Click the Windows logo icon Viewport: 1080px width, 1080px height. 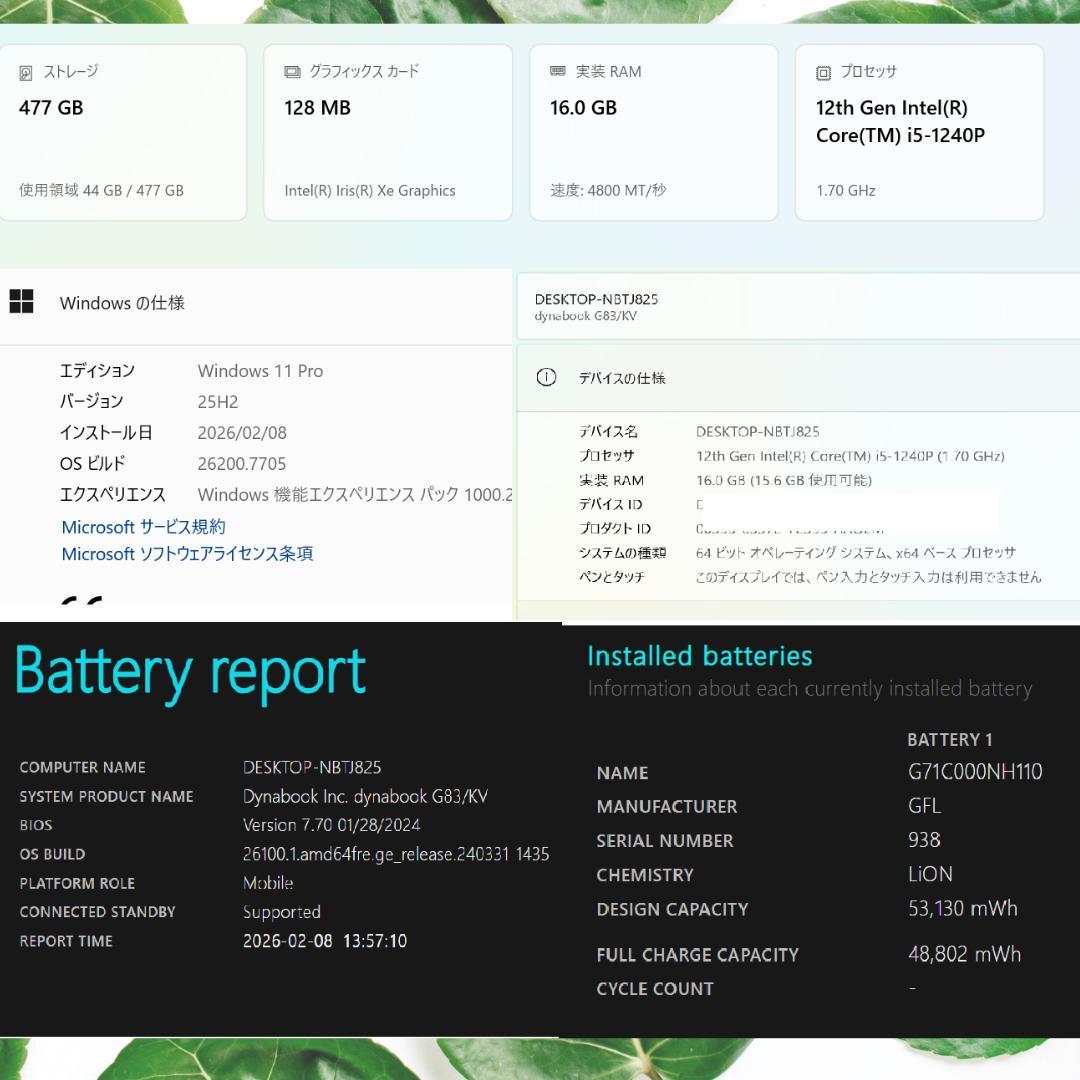pyautogui.click(x=21, y=302)
